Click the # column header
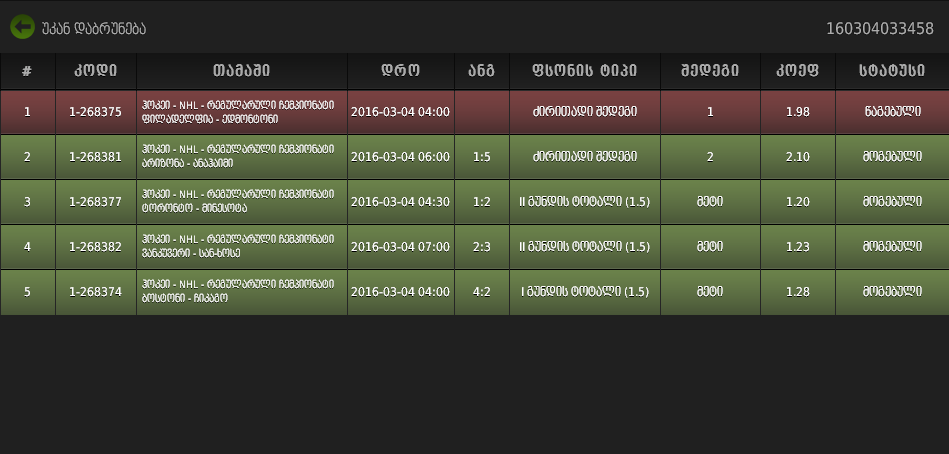Viewport: 949px width, 454px height. (x=27, y=71)
